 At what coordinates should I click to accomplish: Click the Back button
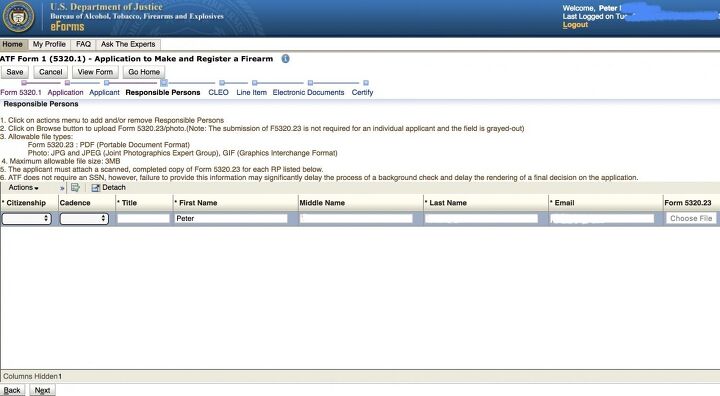point(12,390)
